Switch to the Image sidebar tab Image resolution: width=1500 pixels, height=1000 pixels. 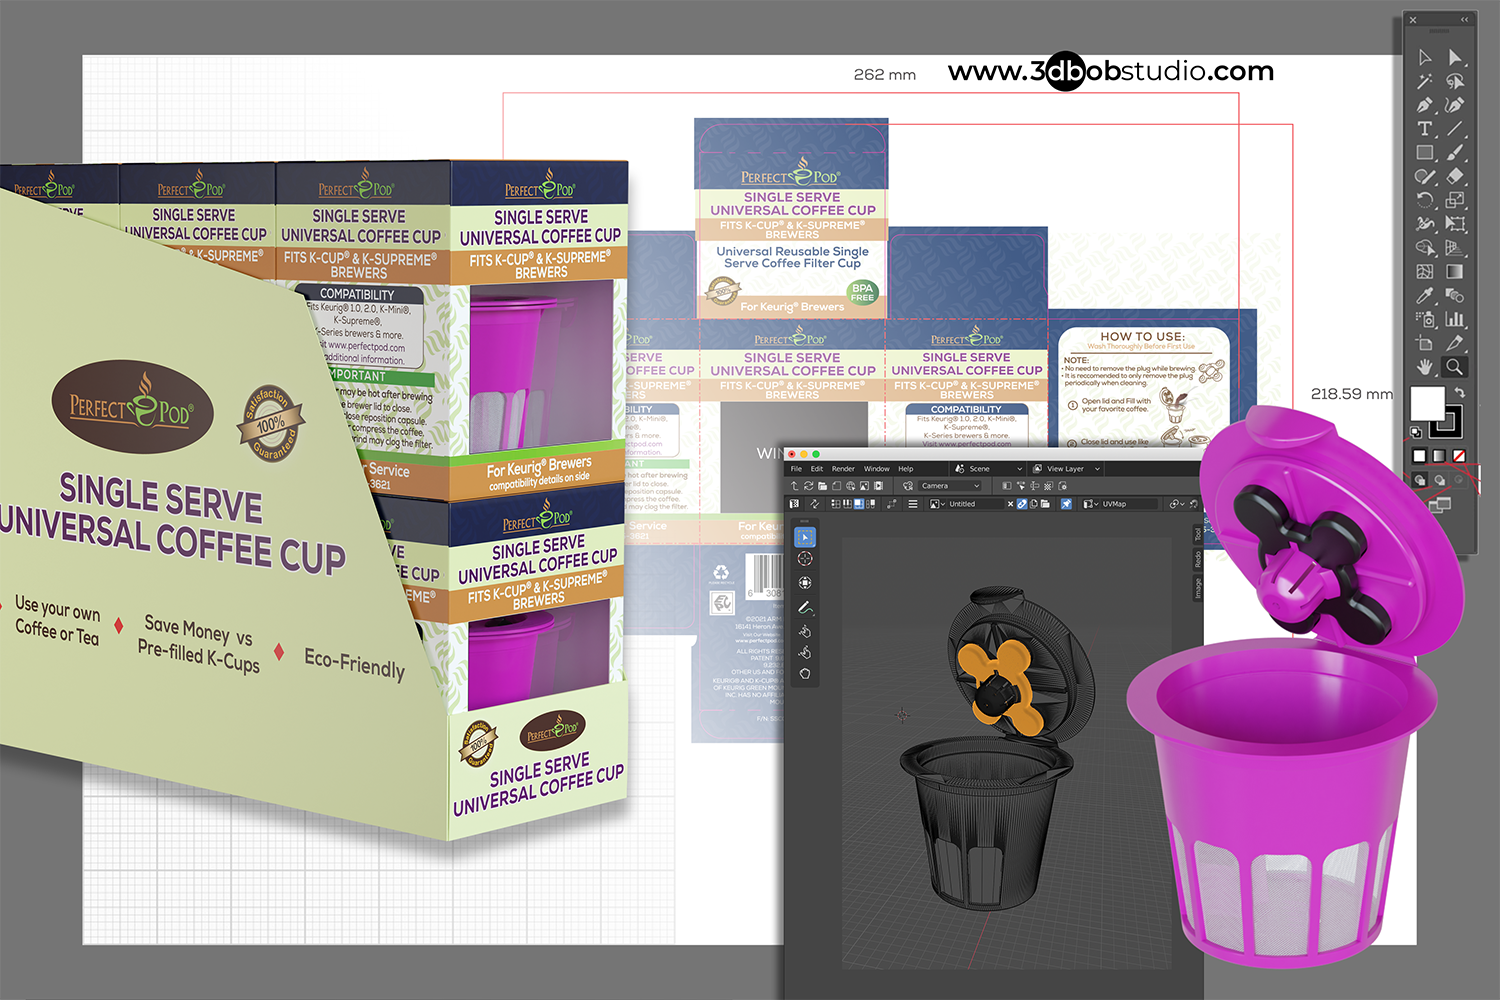point(1197,590)
